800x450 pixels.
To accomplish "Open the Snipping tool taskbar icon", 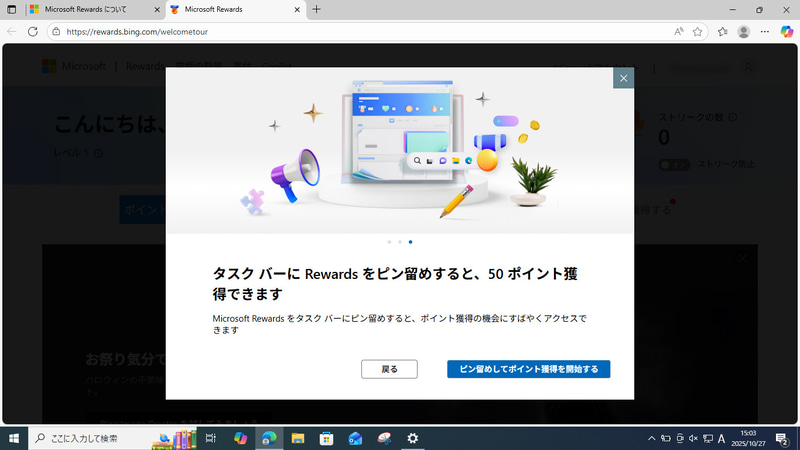I will pos(384,438).
